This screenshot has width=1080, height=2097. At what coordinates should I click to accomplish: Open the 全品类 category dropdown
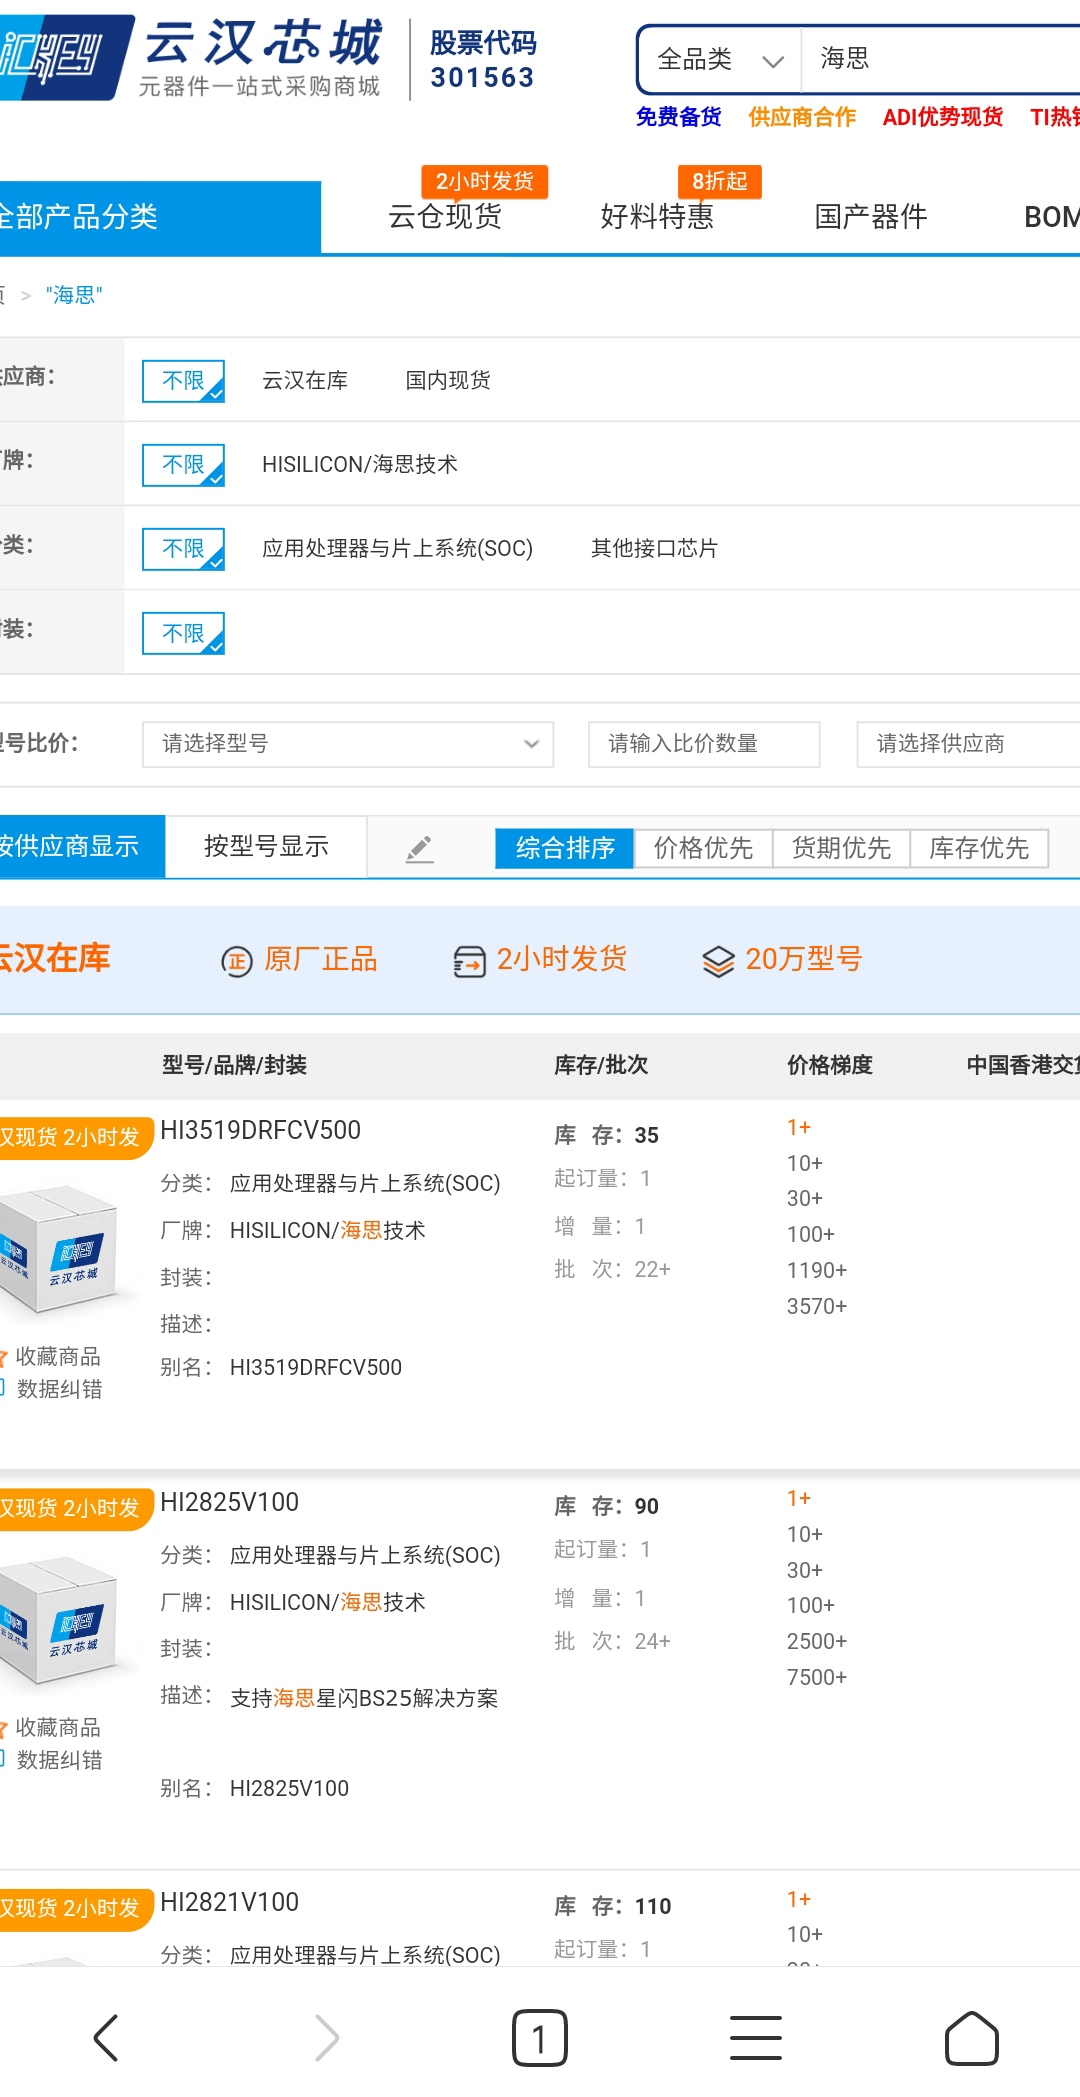pos(720,60)
